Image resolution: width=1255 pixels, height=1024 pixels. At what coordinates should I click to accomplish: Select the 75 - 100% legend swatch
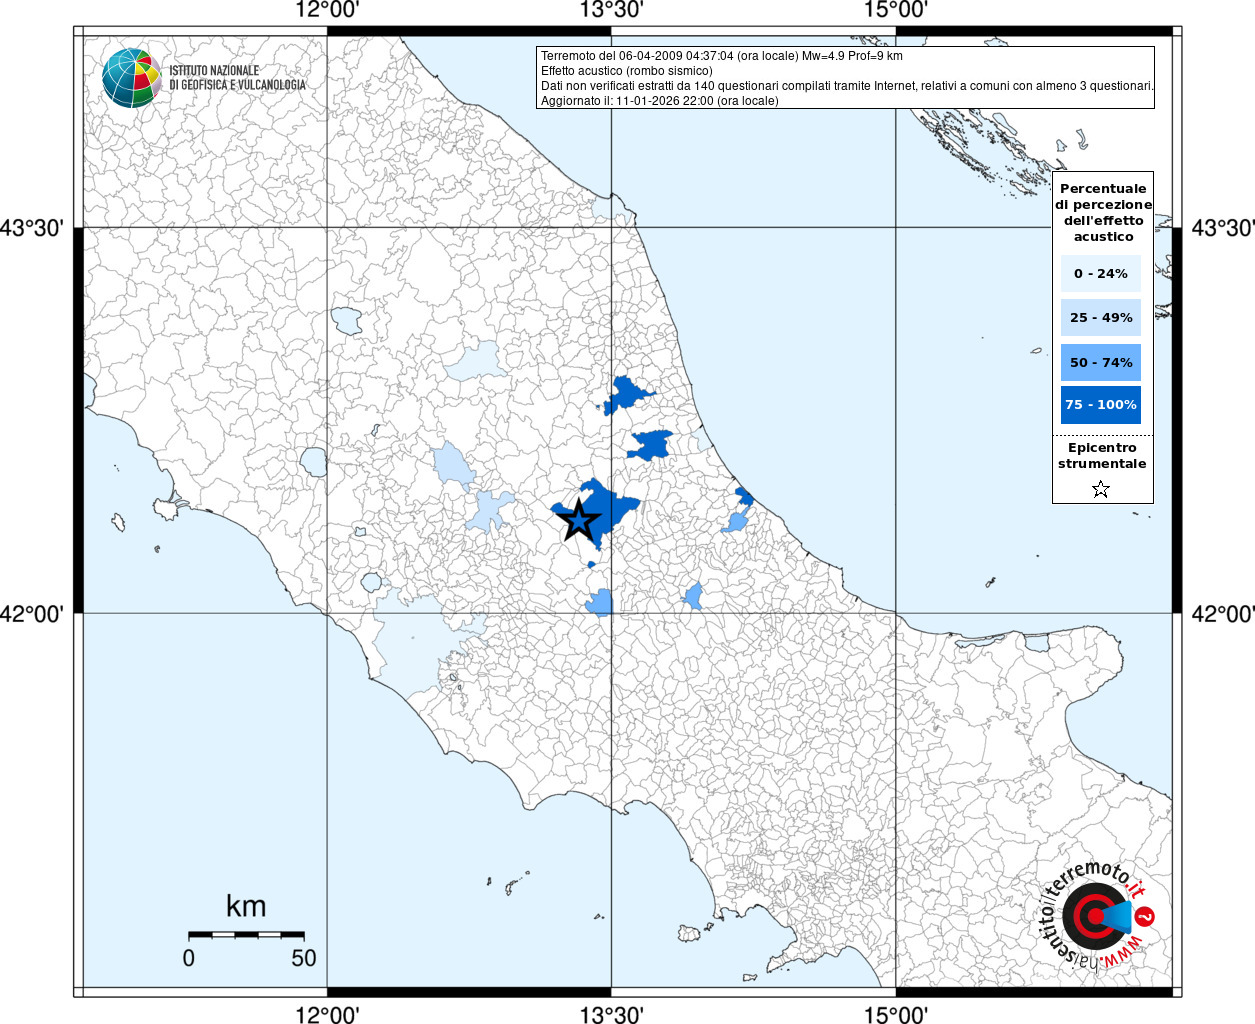tap(1100, 405)
